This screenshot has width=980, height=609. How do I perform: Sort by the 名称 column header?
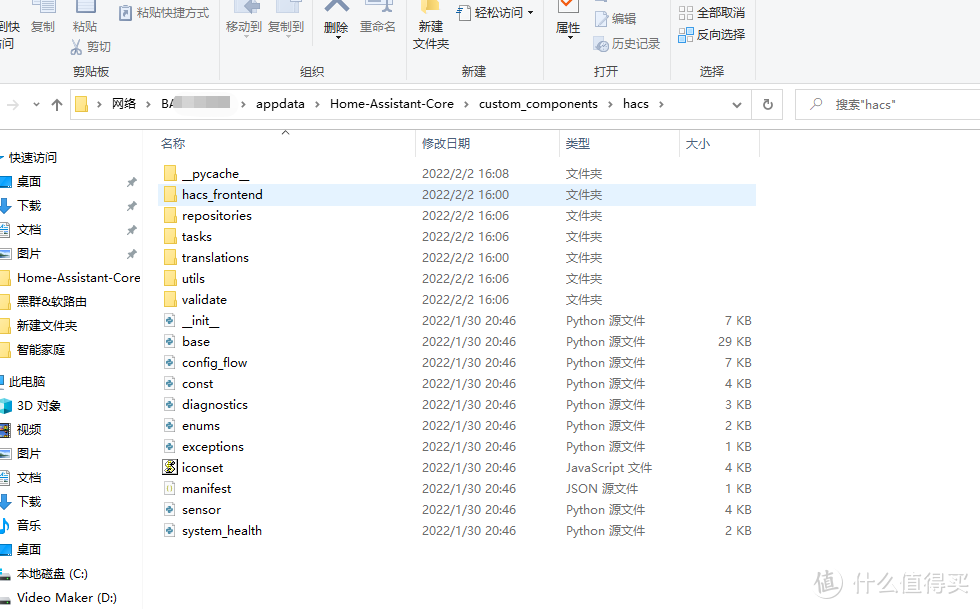(173, 144)
